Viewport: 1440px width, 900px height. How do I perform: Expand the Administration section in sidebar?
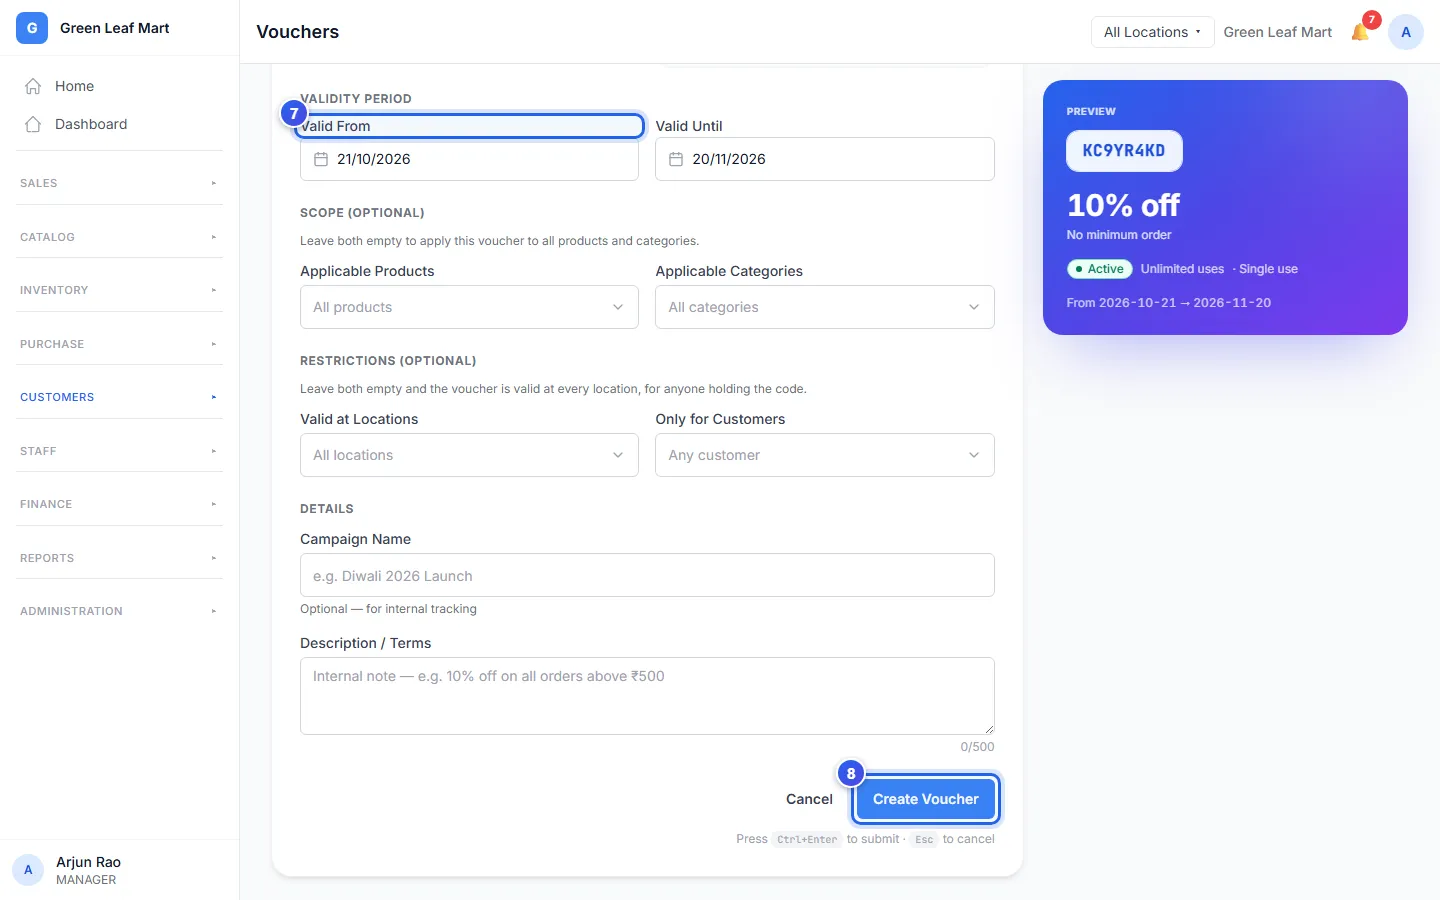[x=119, y=611]
